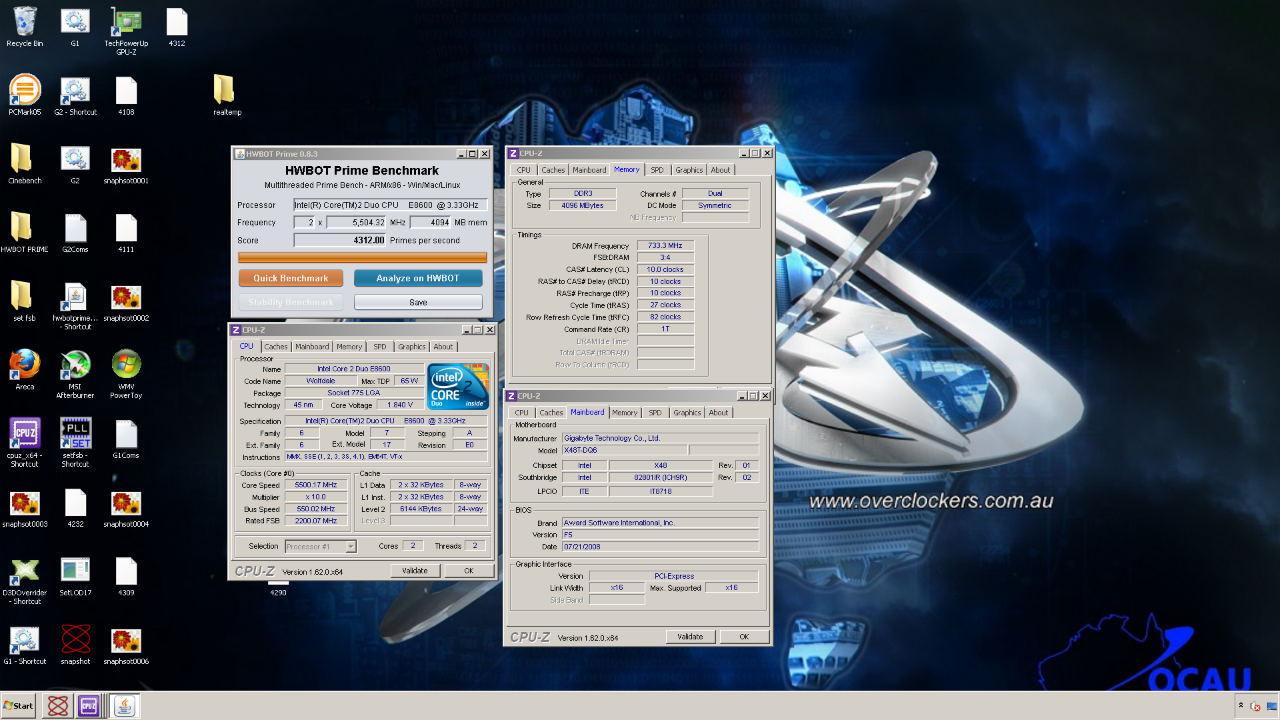The width and height of the screenshot is (1280, 720).
Task: Click Analyze on HWBOT button
Action: click(x=418, y=278)
